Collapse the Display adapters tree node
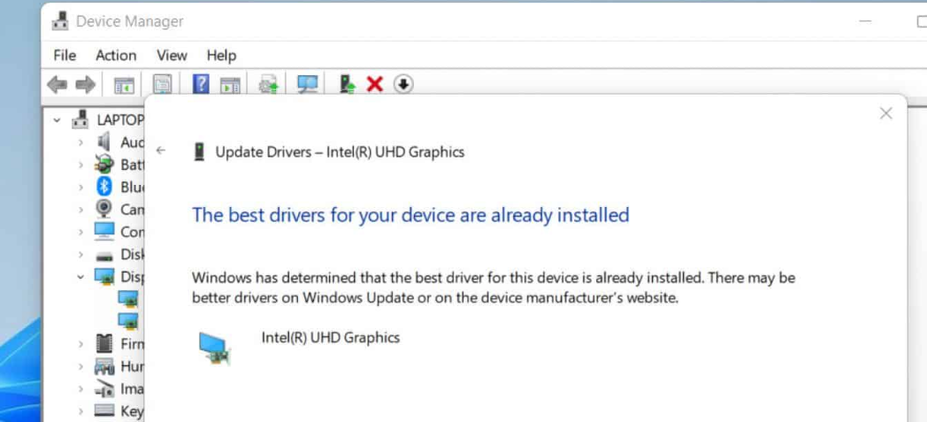This screenshot has height=422, width=927. pyautogui.click(x=81, y=277)
